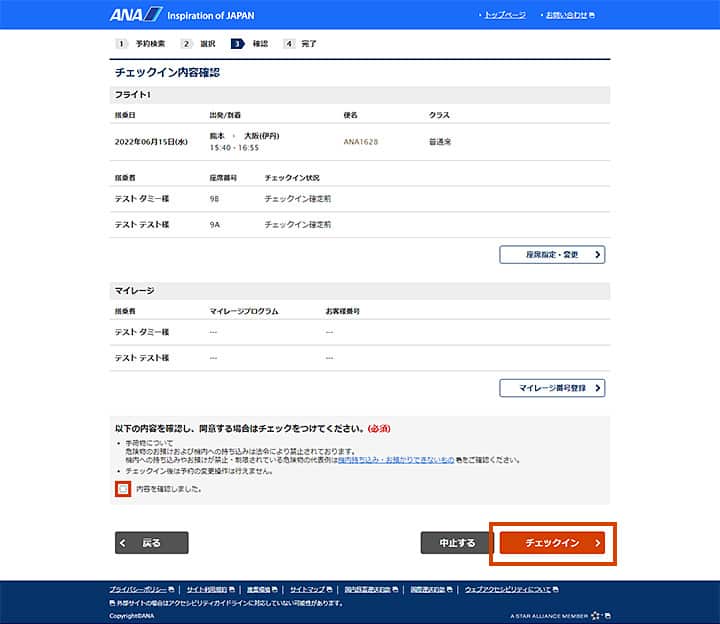The image size is (720, 624).
Task: Go back with the 戻る button
Action: [151, 543]
